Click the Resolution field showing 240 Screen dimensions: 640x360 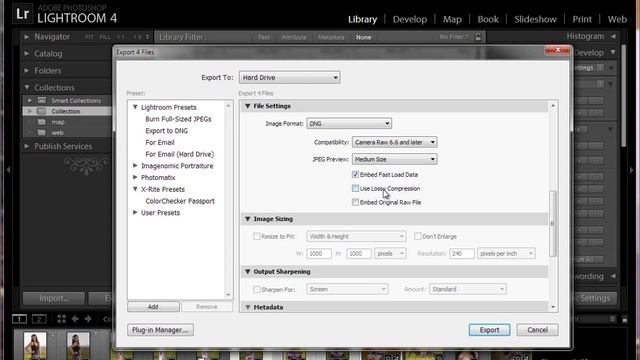[462, 253]
